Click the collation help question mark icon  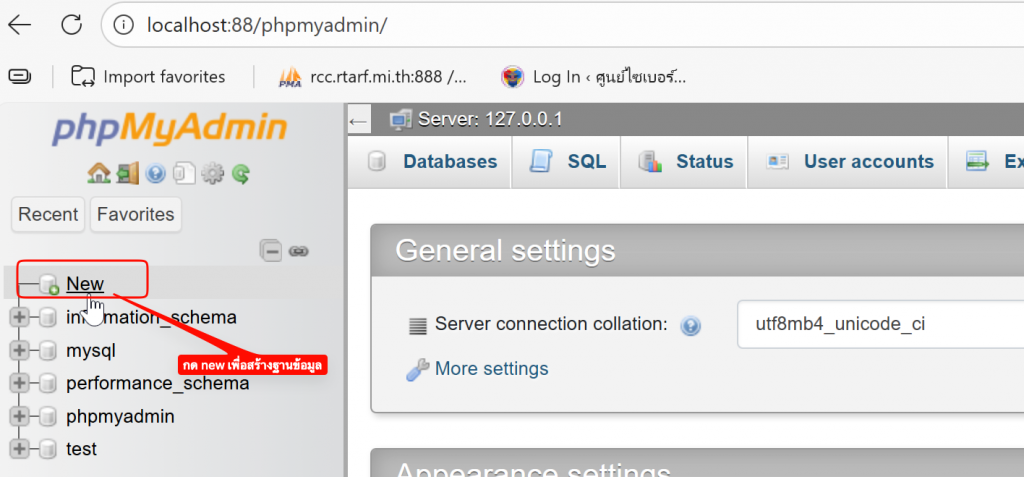tap(690, 325)
